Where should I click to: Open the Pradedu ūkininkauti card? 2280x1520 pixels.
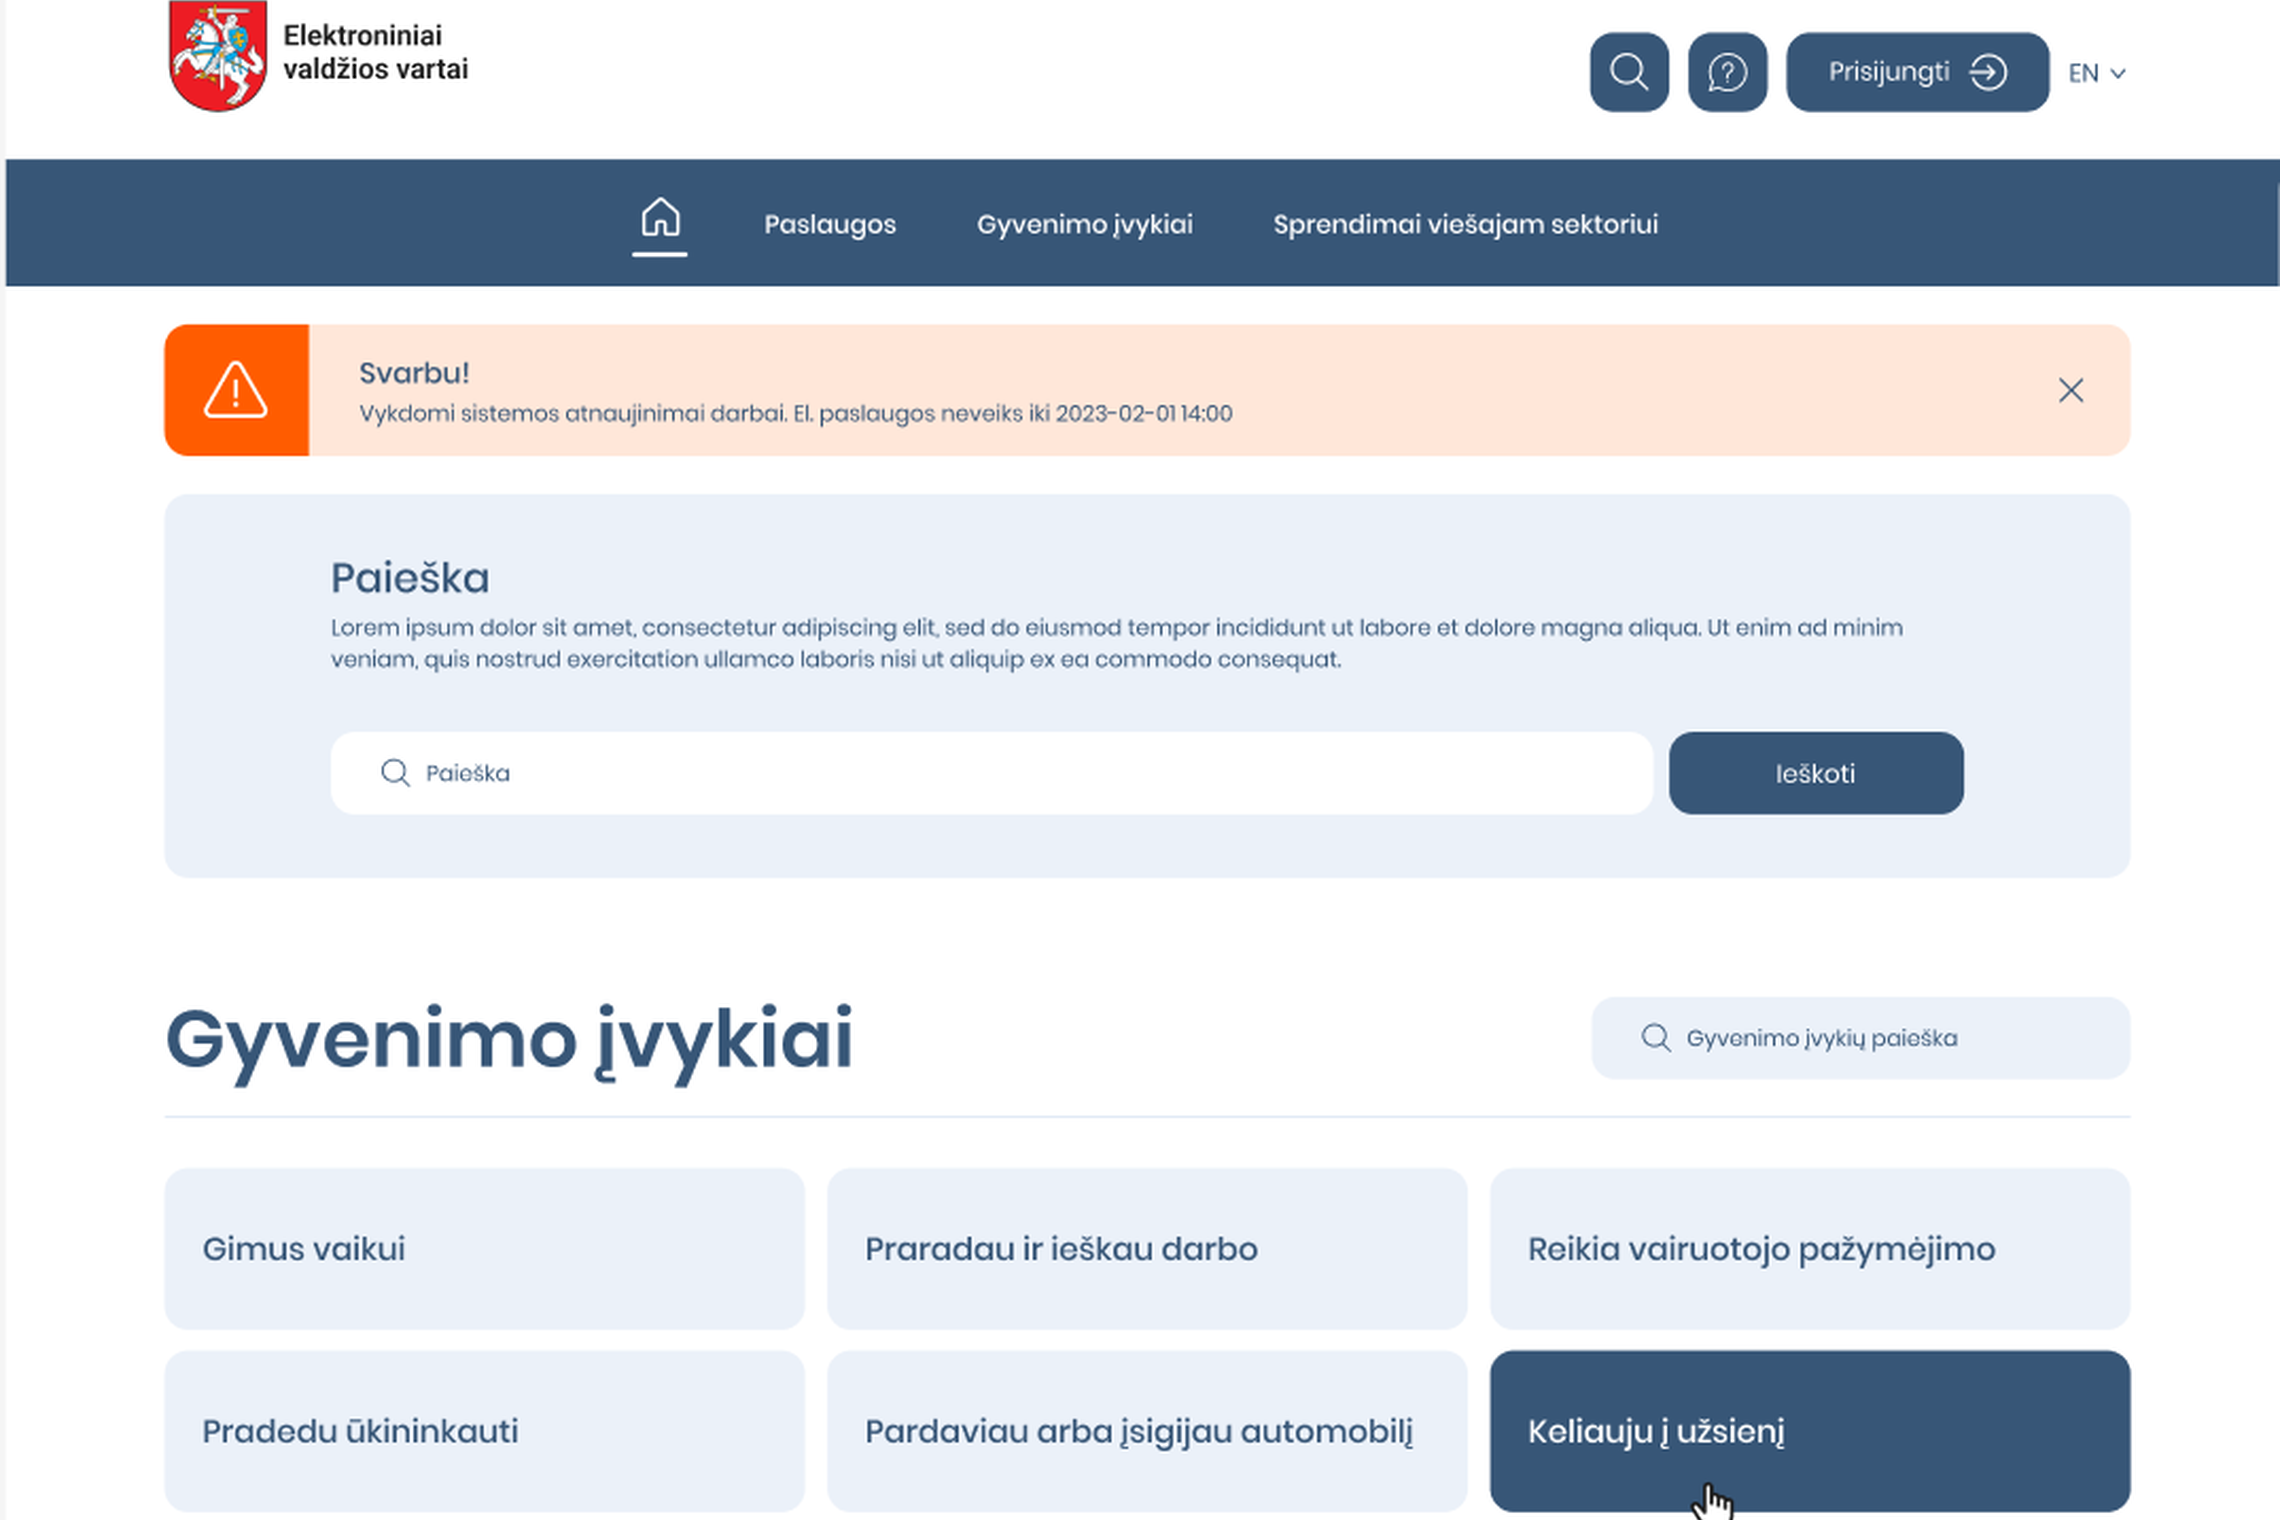[x=484, y=1431]
